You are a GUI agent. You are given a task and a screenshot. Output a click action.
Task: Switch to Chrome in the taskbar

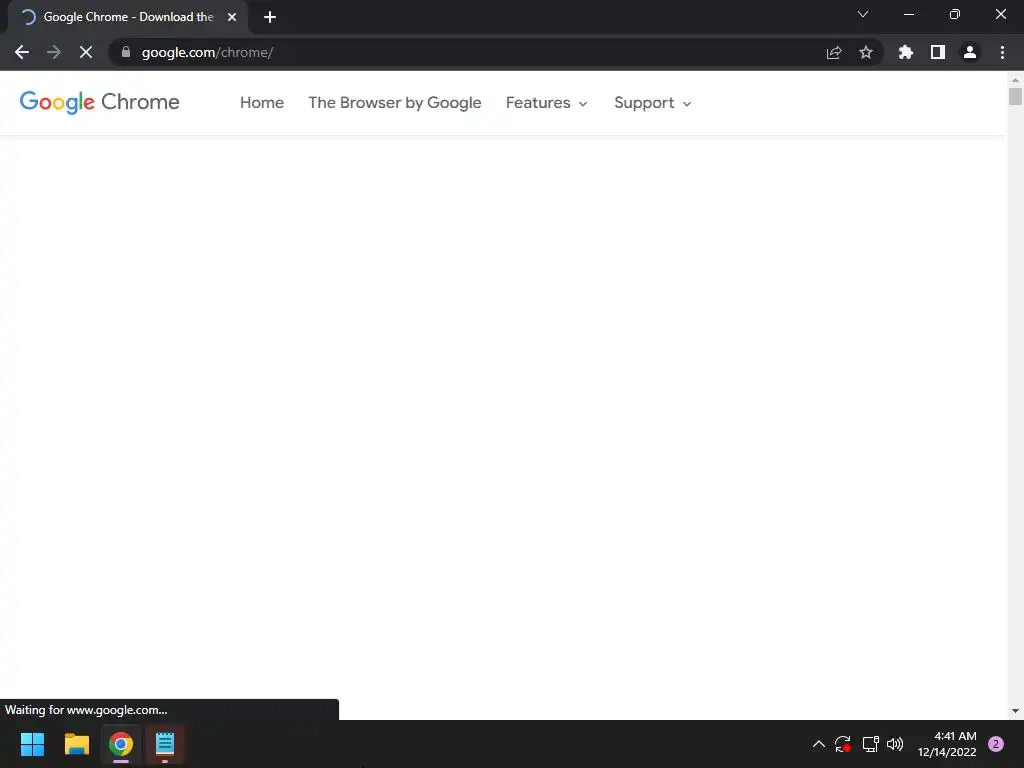[121, 744]
